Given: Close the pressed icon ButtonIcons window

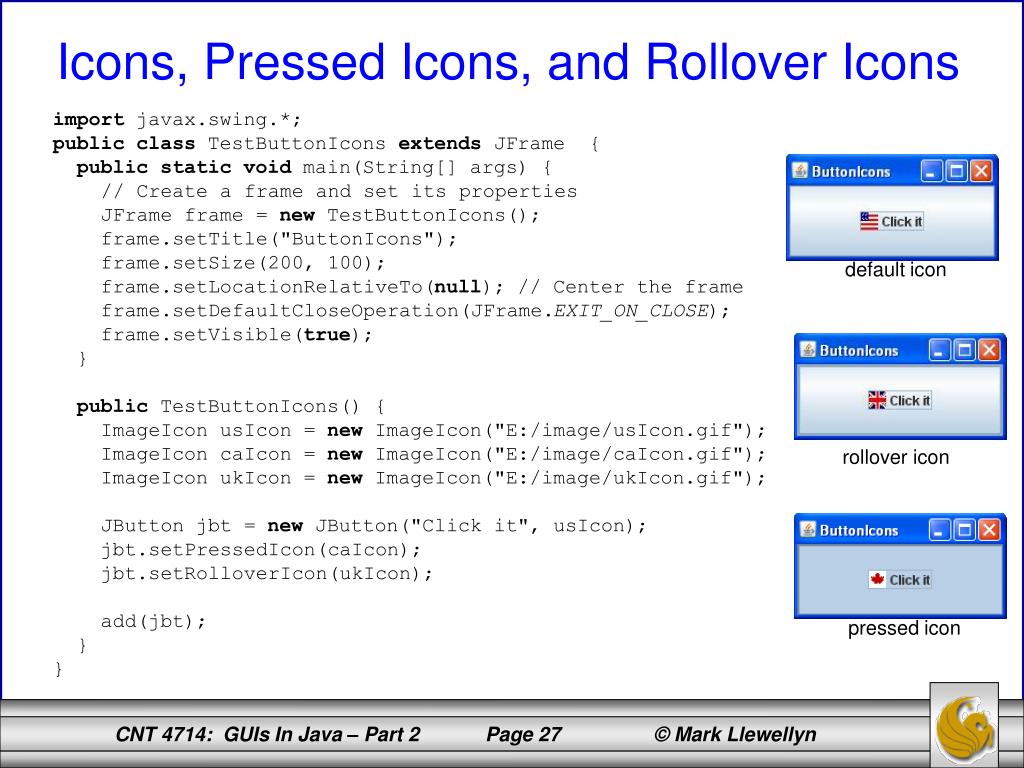Looking at the screenshot, I should point(989,530).
